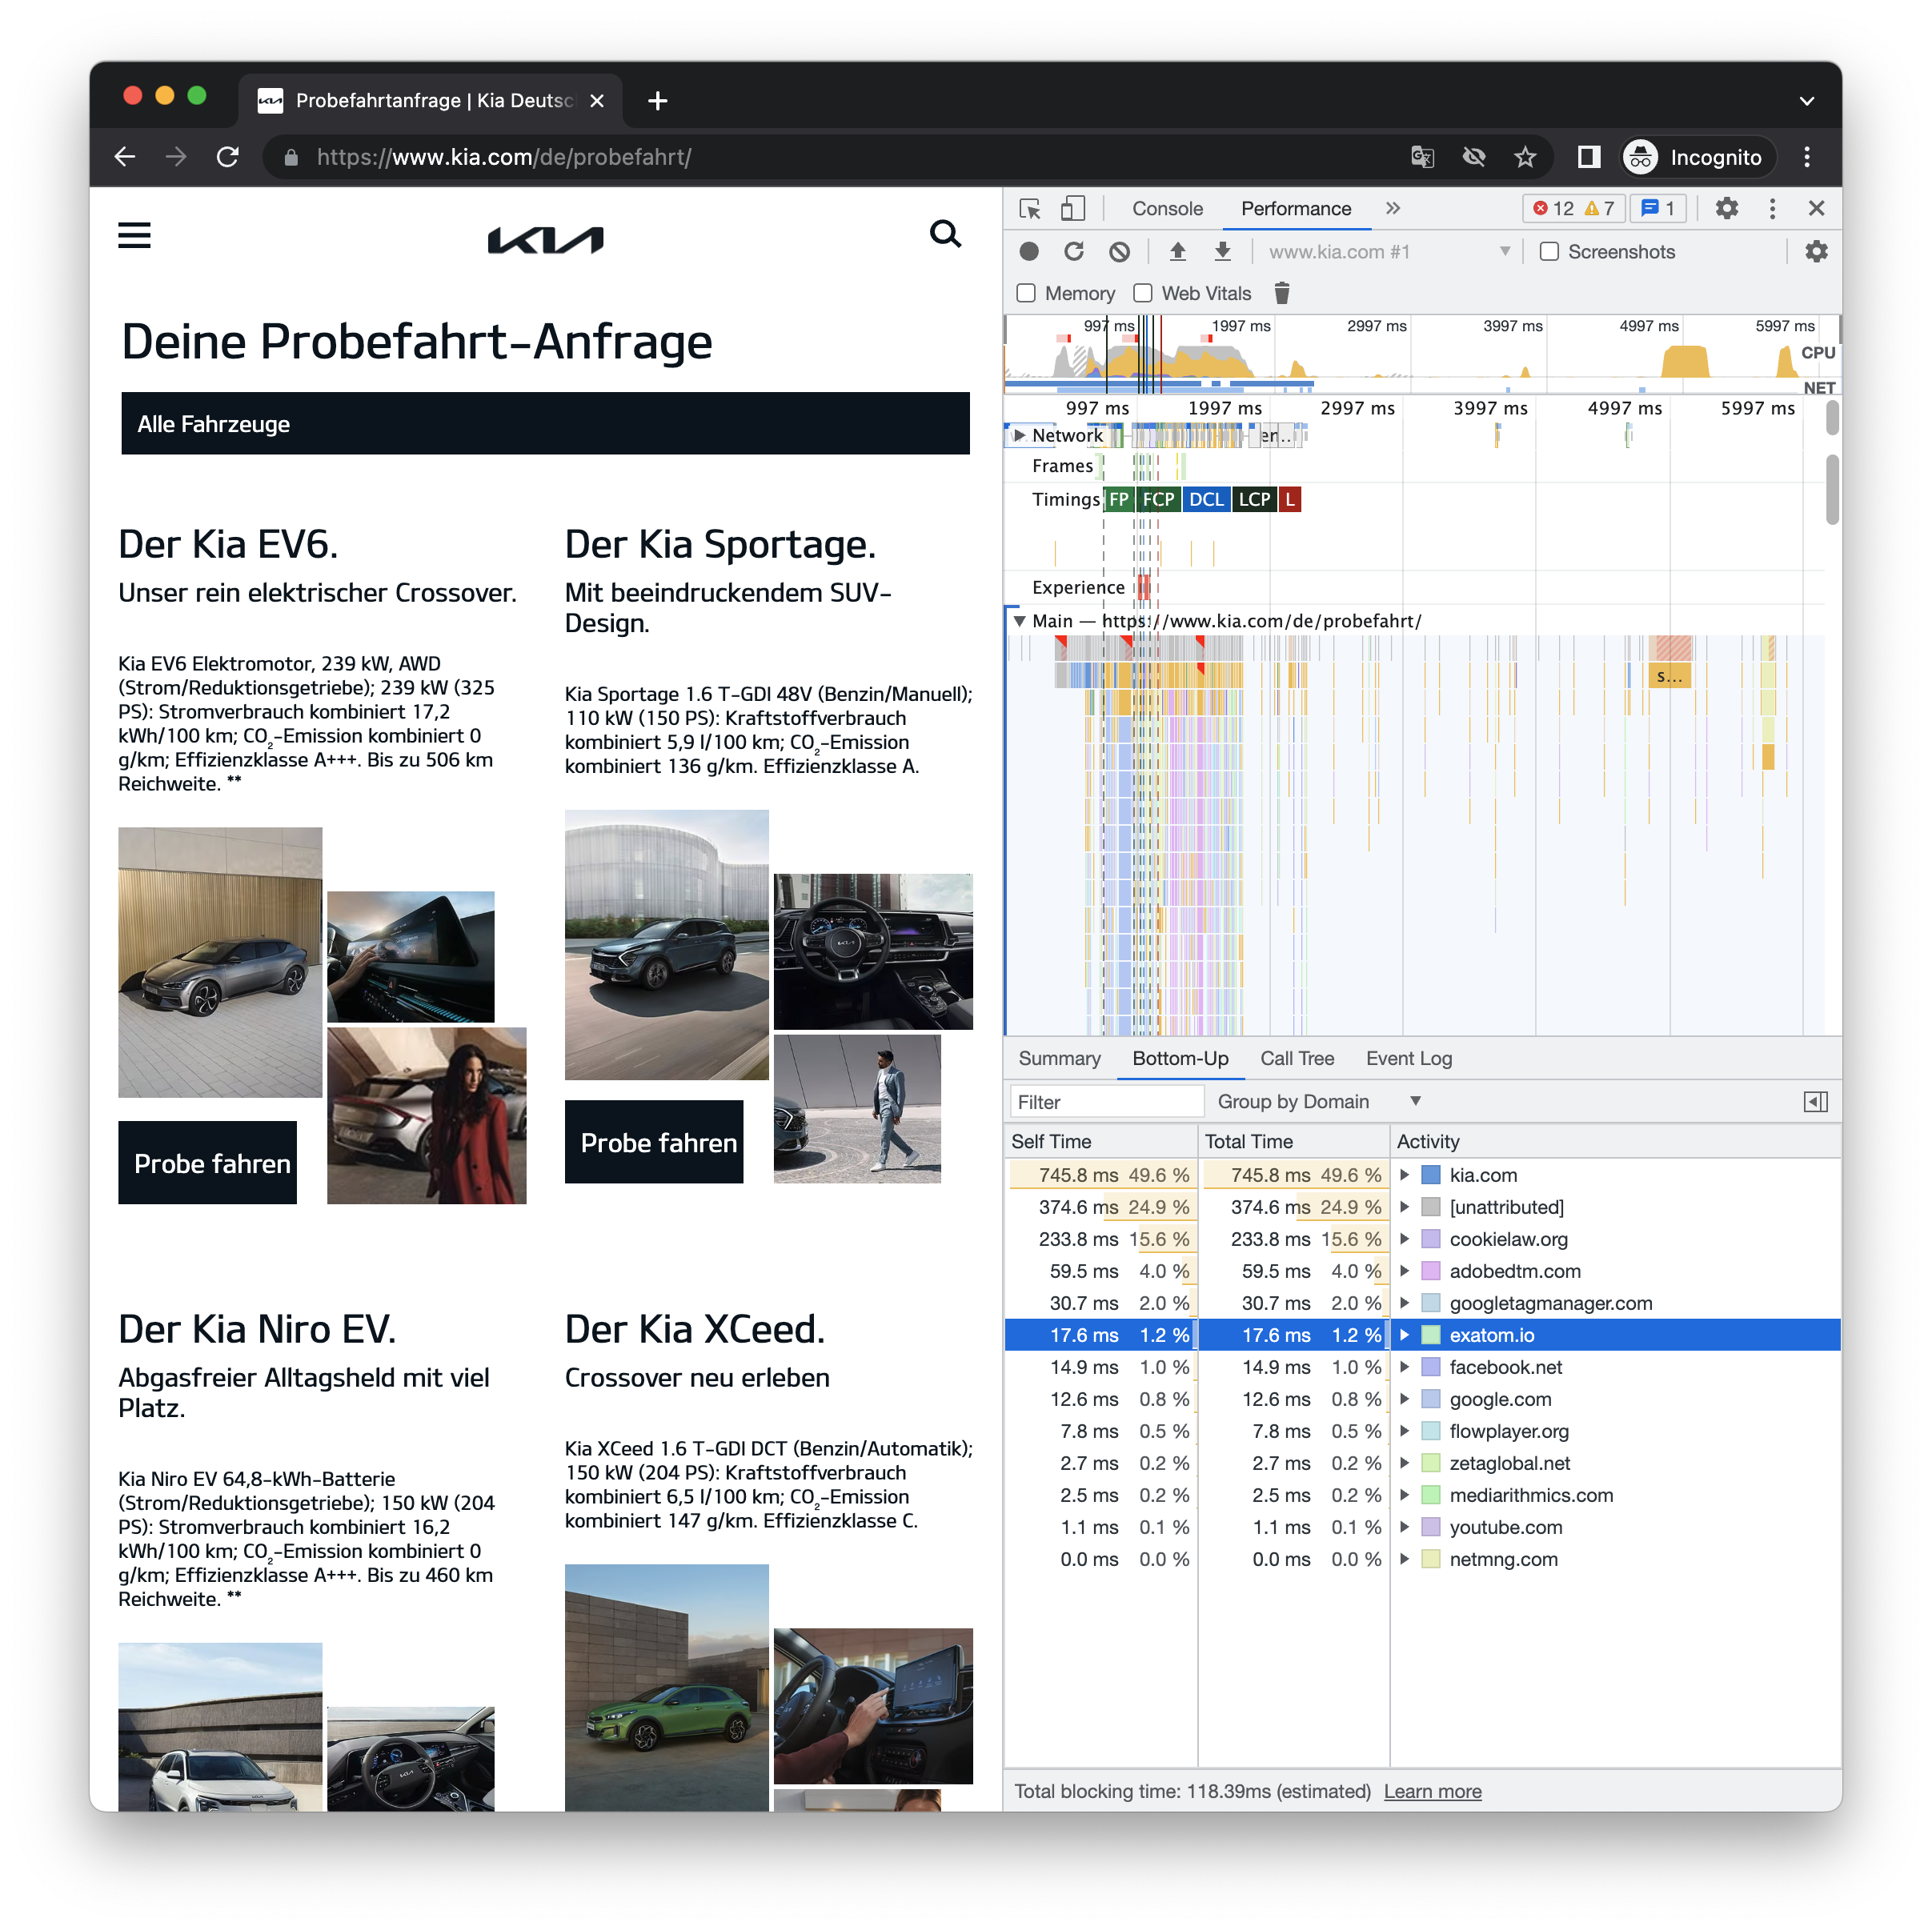
Task: Click the errors and warnings counter
Action: (x=1574, y=209)
